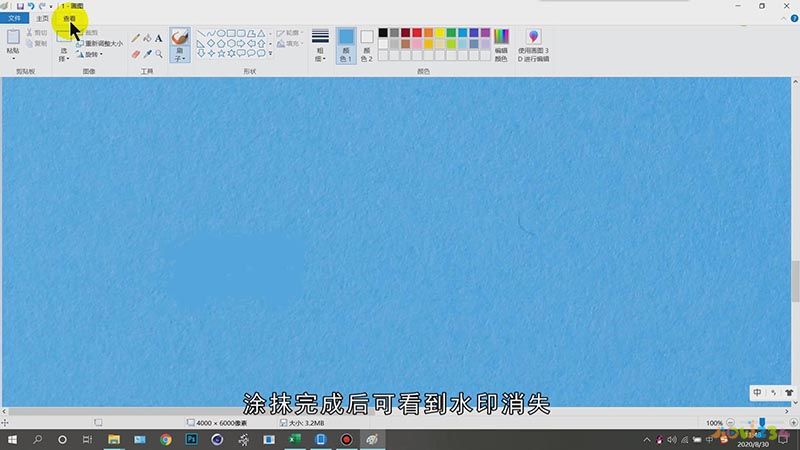Click the Undo arrow in title bar
800x450 pixels.
[31, 6]
